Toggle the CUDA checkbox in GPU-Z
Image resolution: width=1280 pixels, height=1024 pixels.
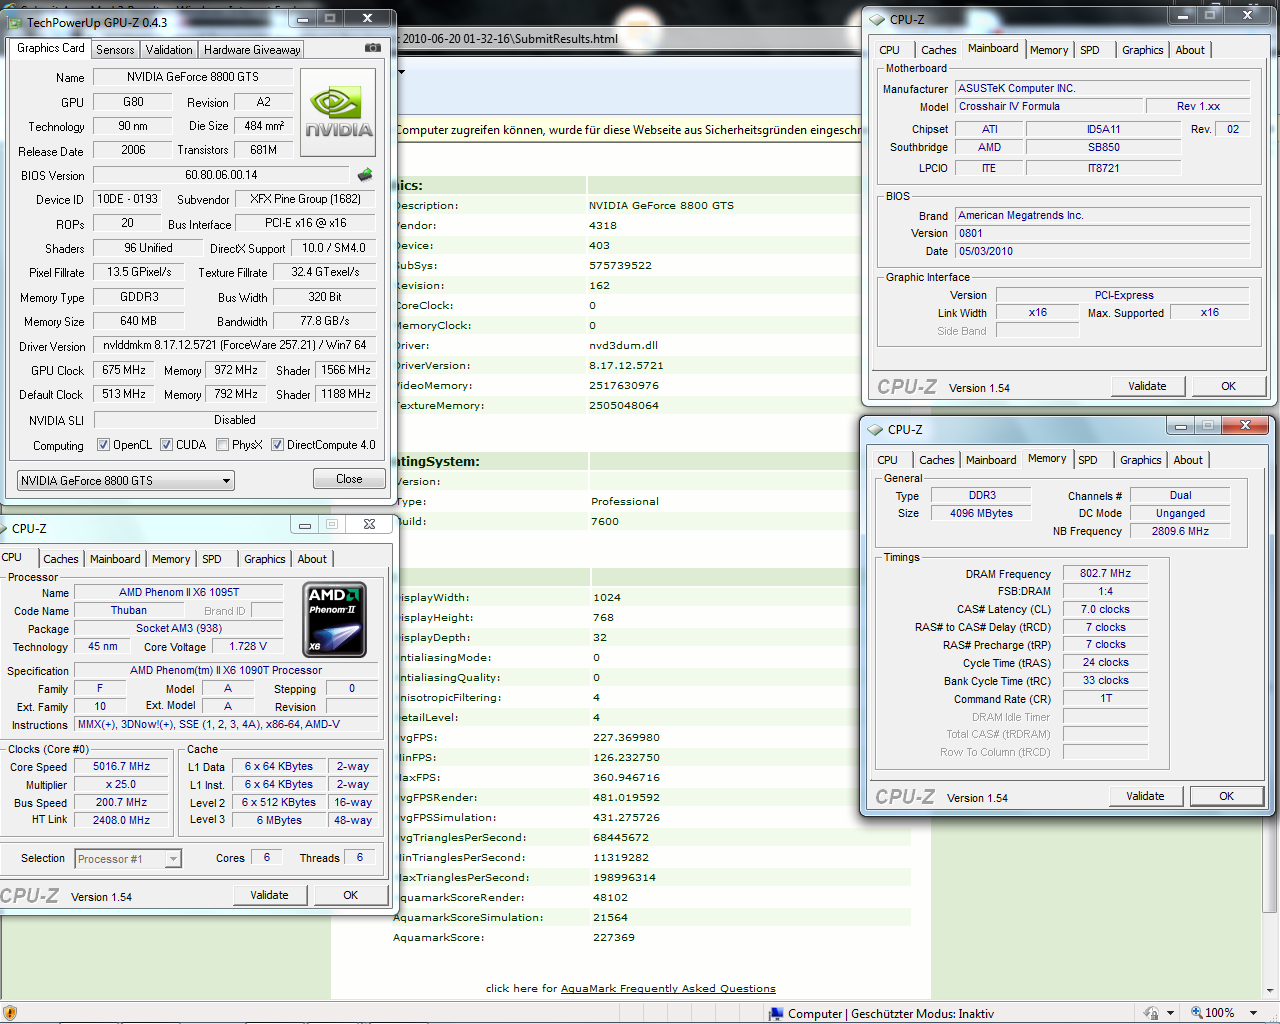[x=166, y=445]
